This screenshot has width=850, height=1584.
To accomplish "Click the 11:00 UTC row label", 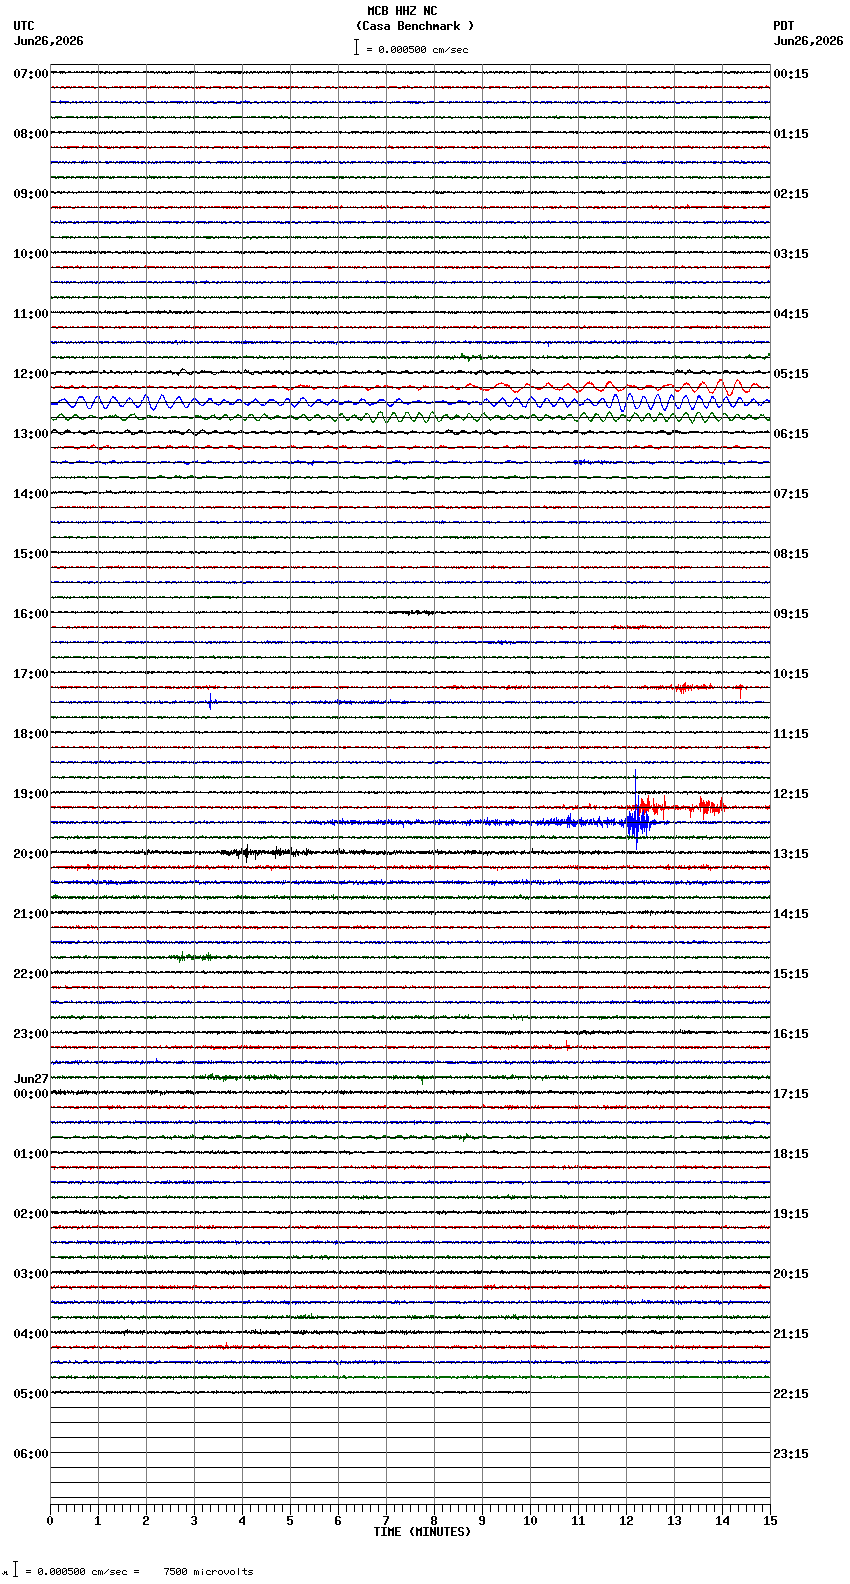I will coord(31,314).
